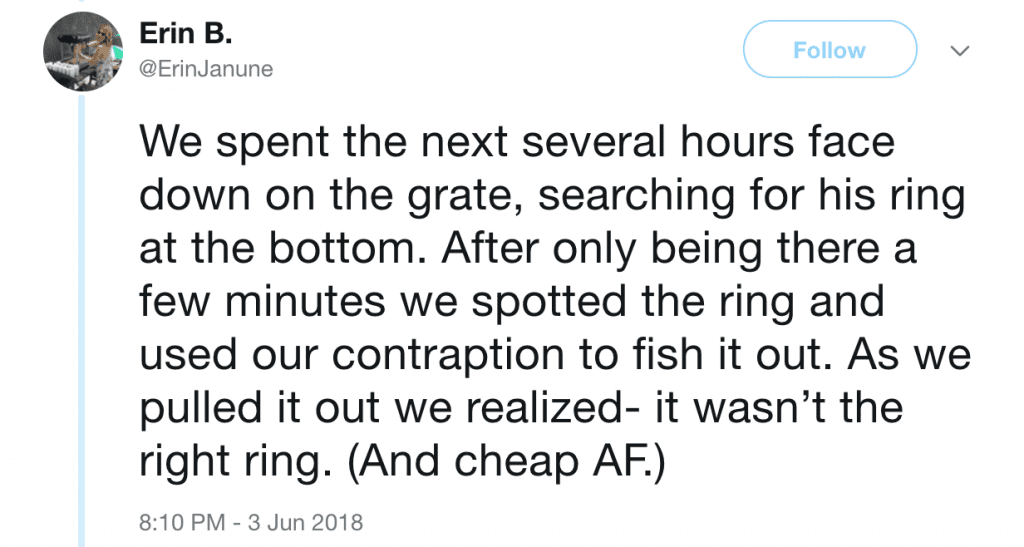1024x547 pixels.
Task: Open the Erin B. display name link
Action: click(185, 33)
